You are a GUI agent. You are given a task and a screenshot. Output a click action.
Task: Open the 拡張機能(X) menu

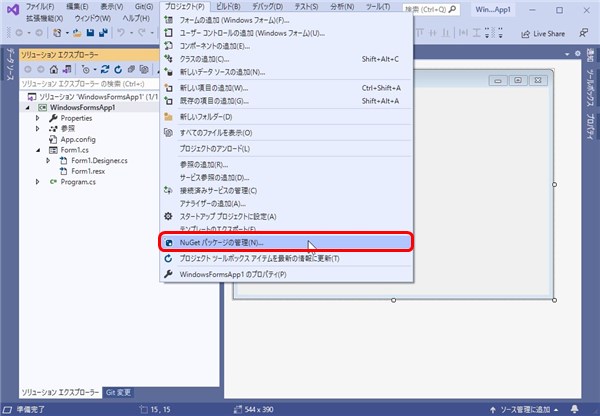click(44, 18)
